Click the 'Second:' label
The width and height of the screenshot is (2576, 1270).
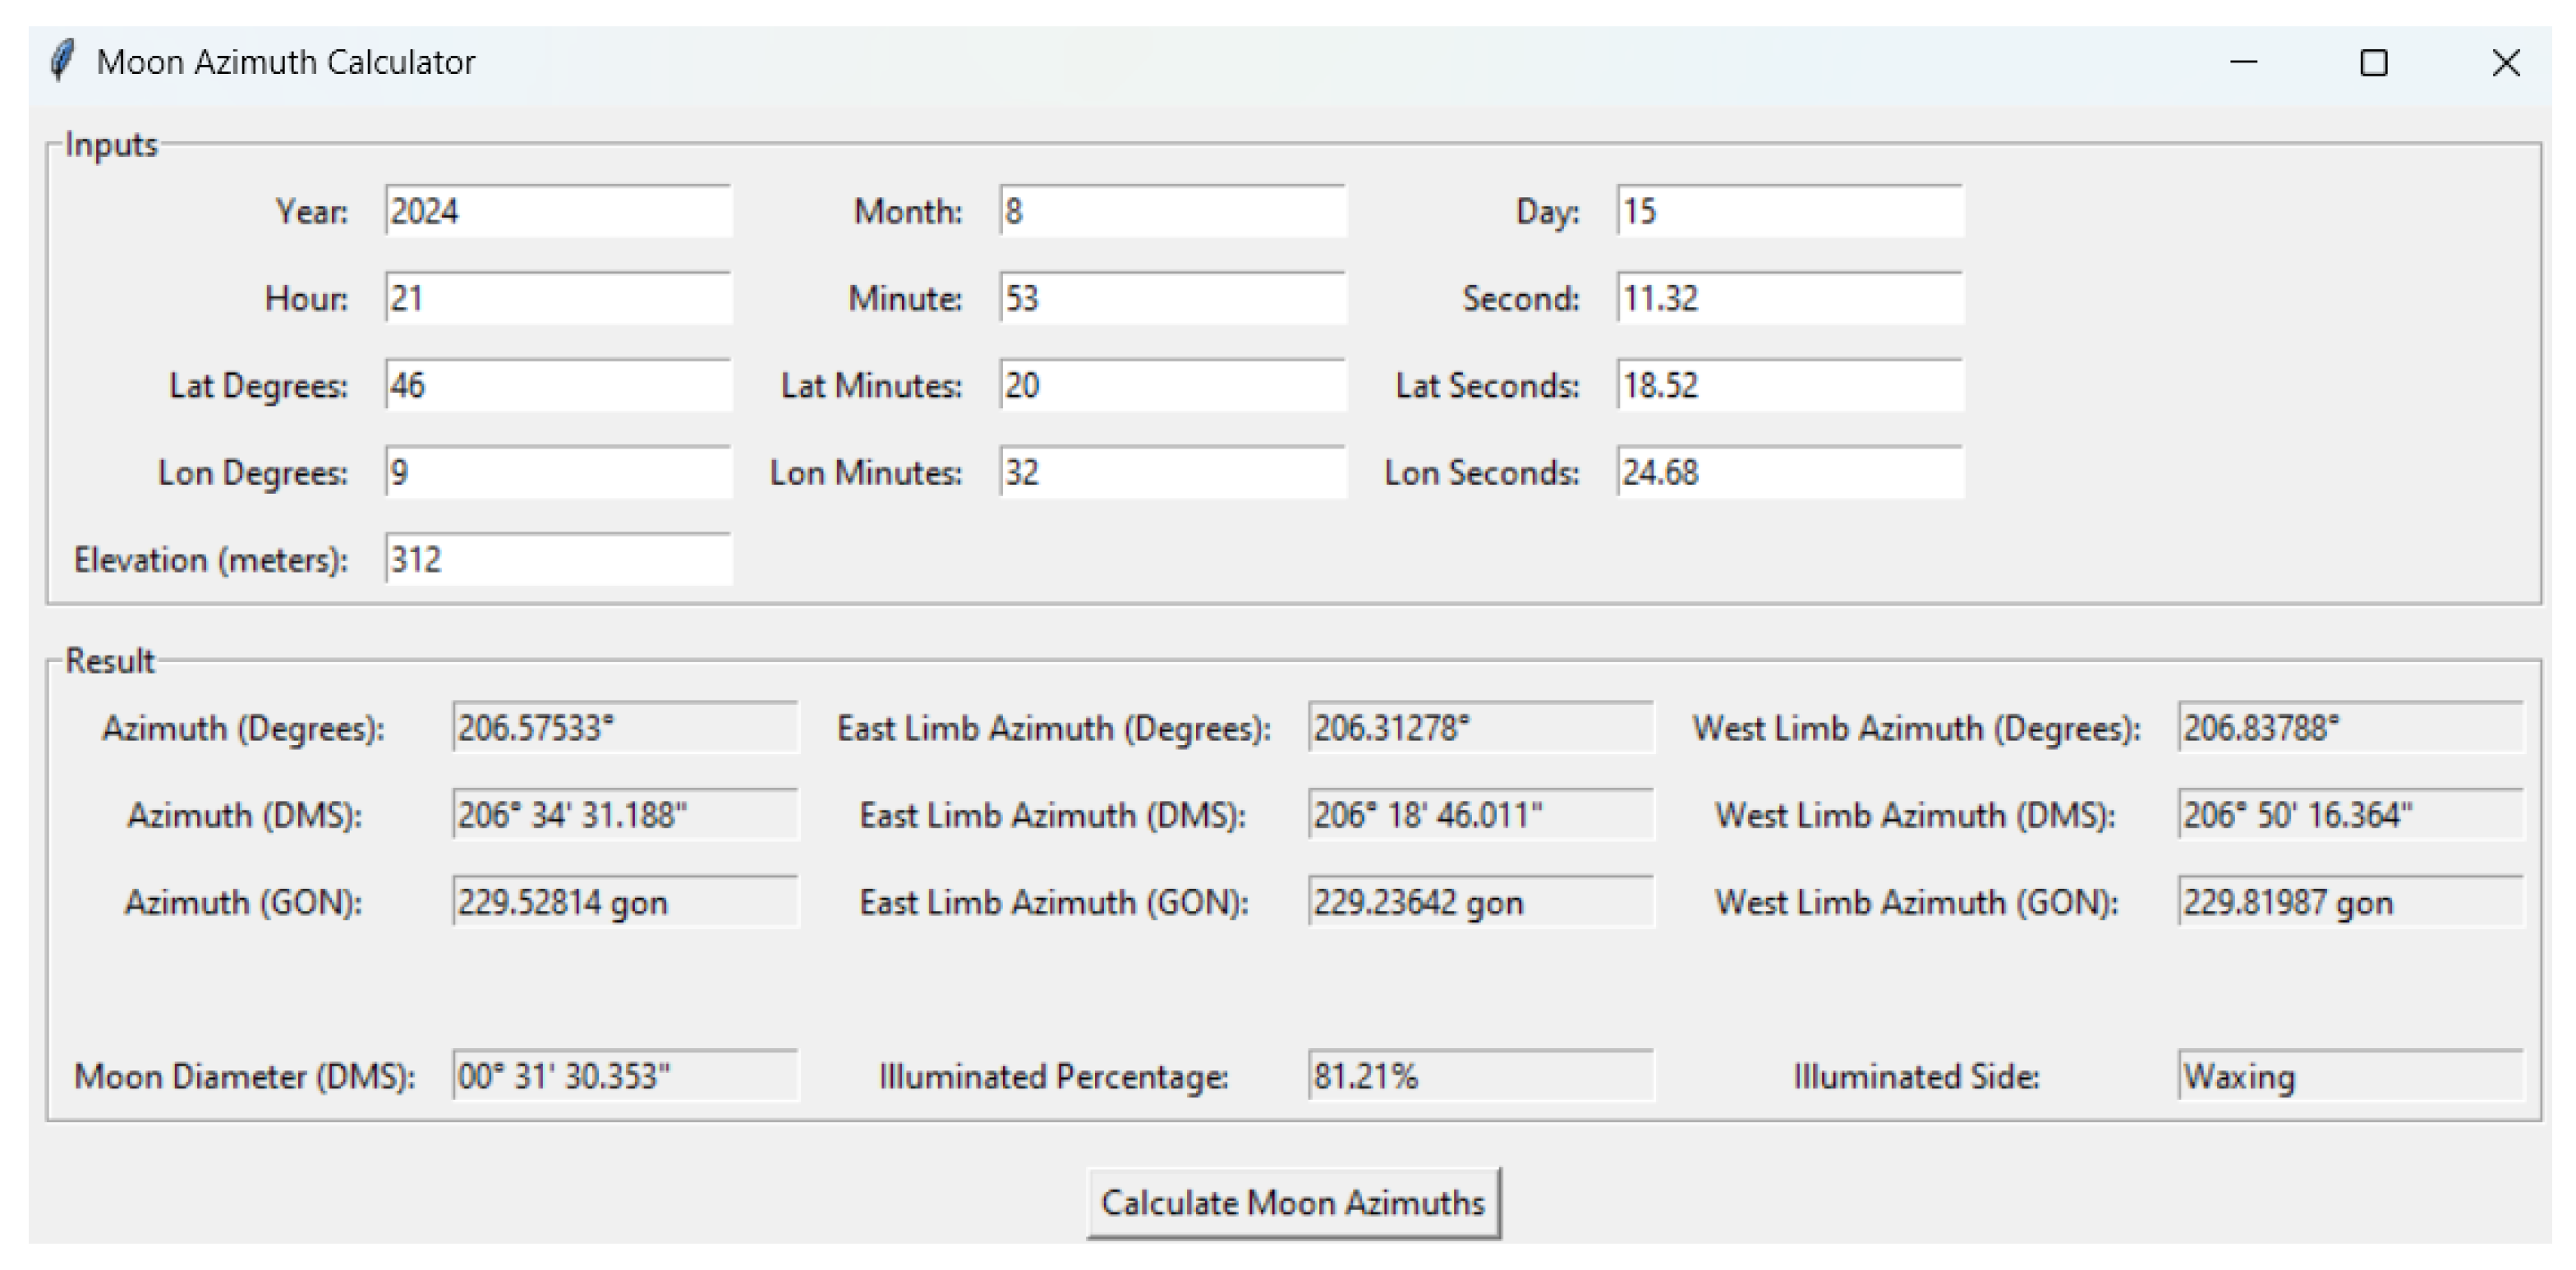pos(1521,298)
